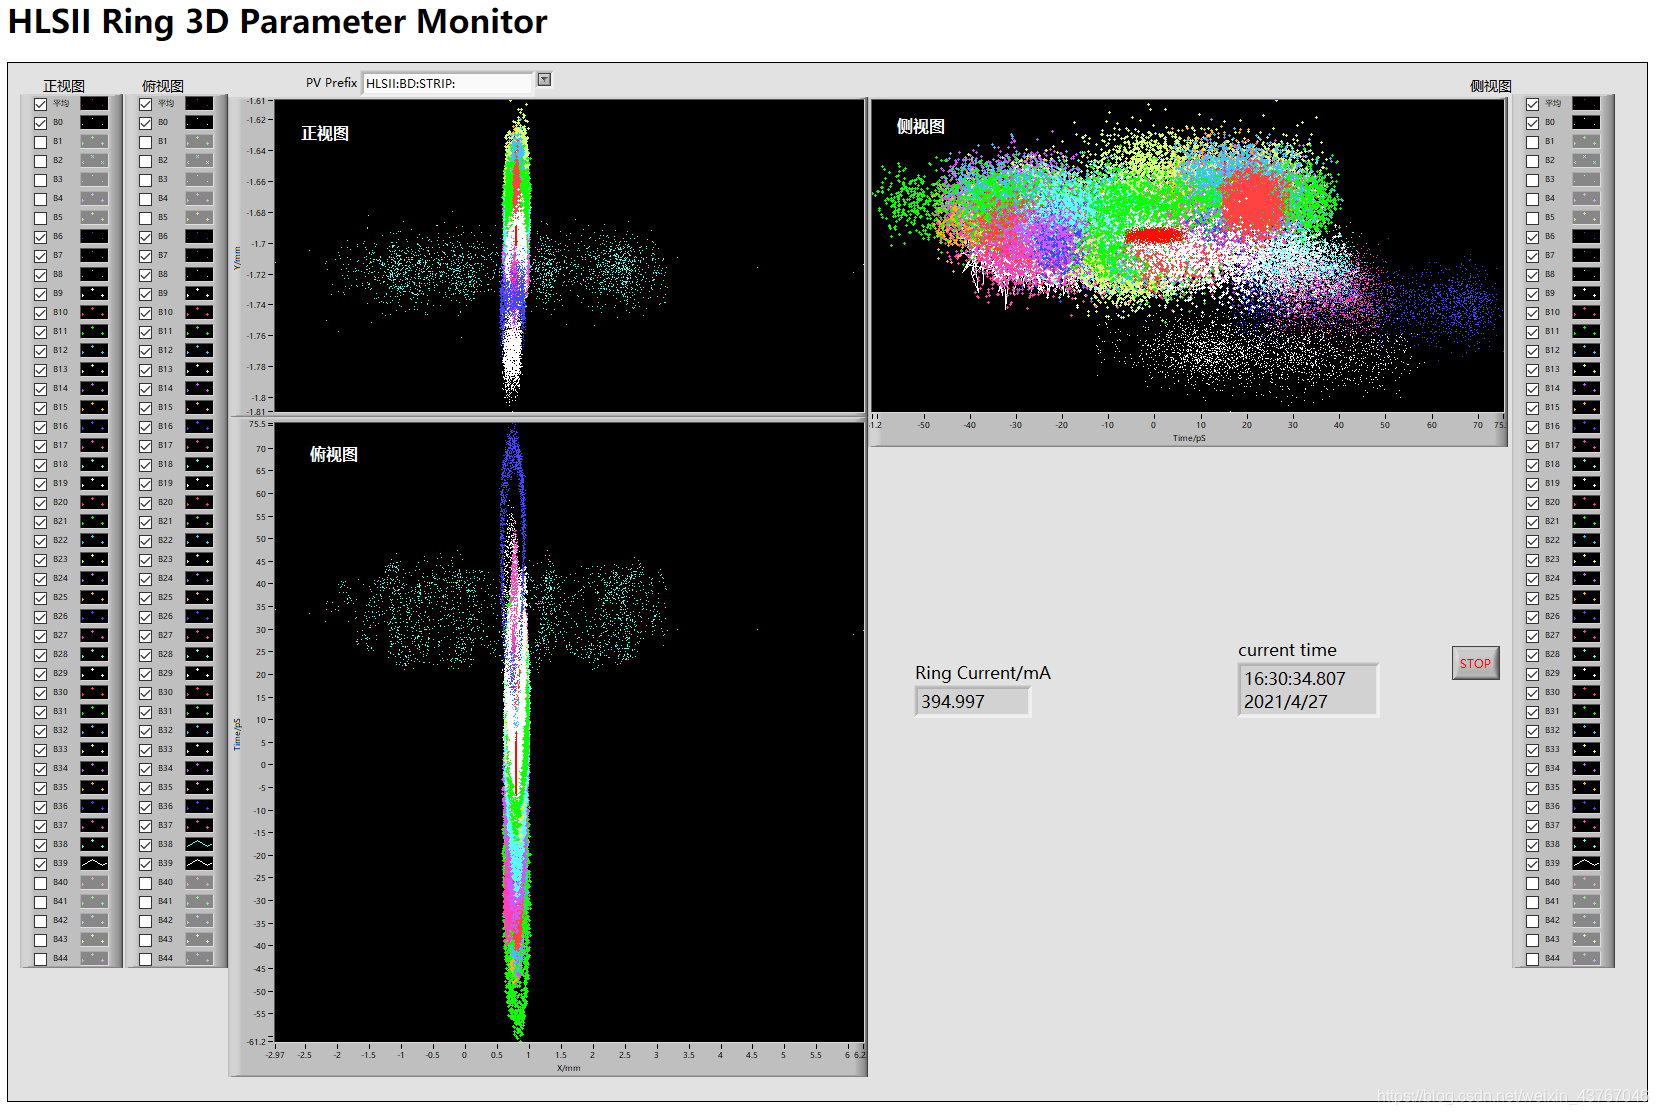This screenshot has height=1115, width=1659.
Task: Click the current time display field
Action: click(1308, 690)
